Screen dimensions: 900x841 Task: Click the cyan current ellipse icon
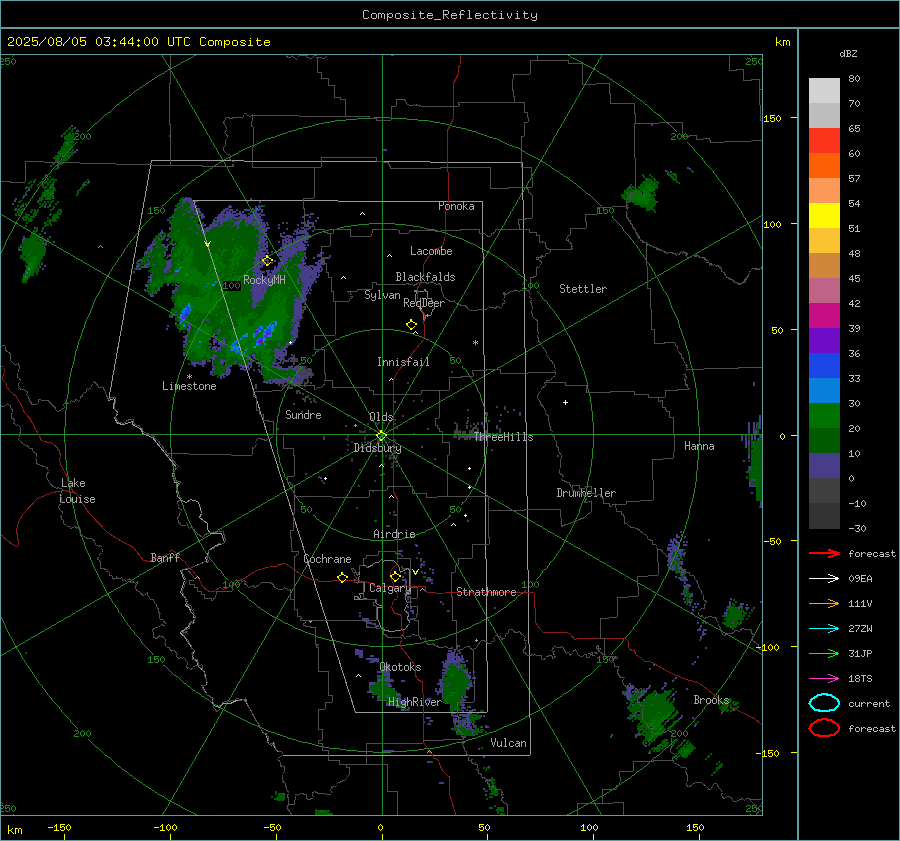[824, 703]
